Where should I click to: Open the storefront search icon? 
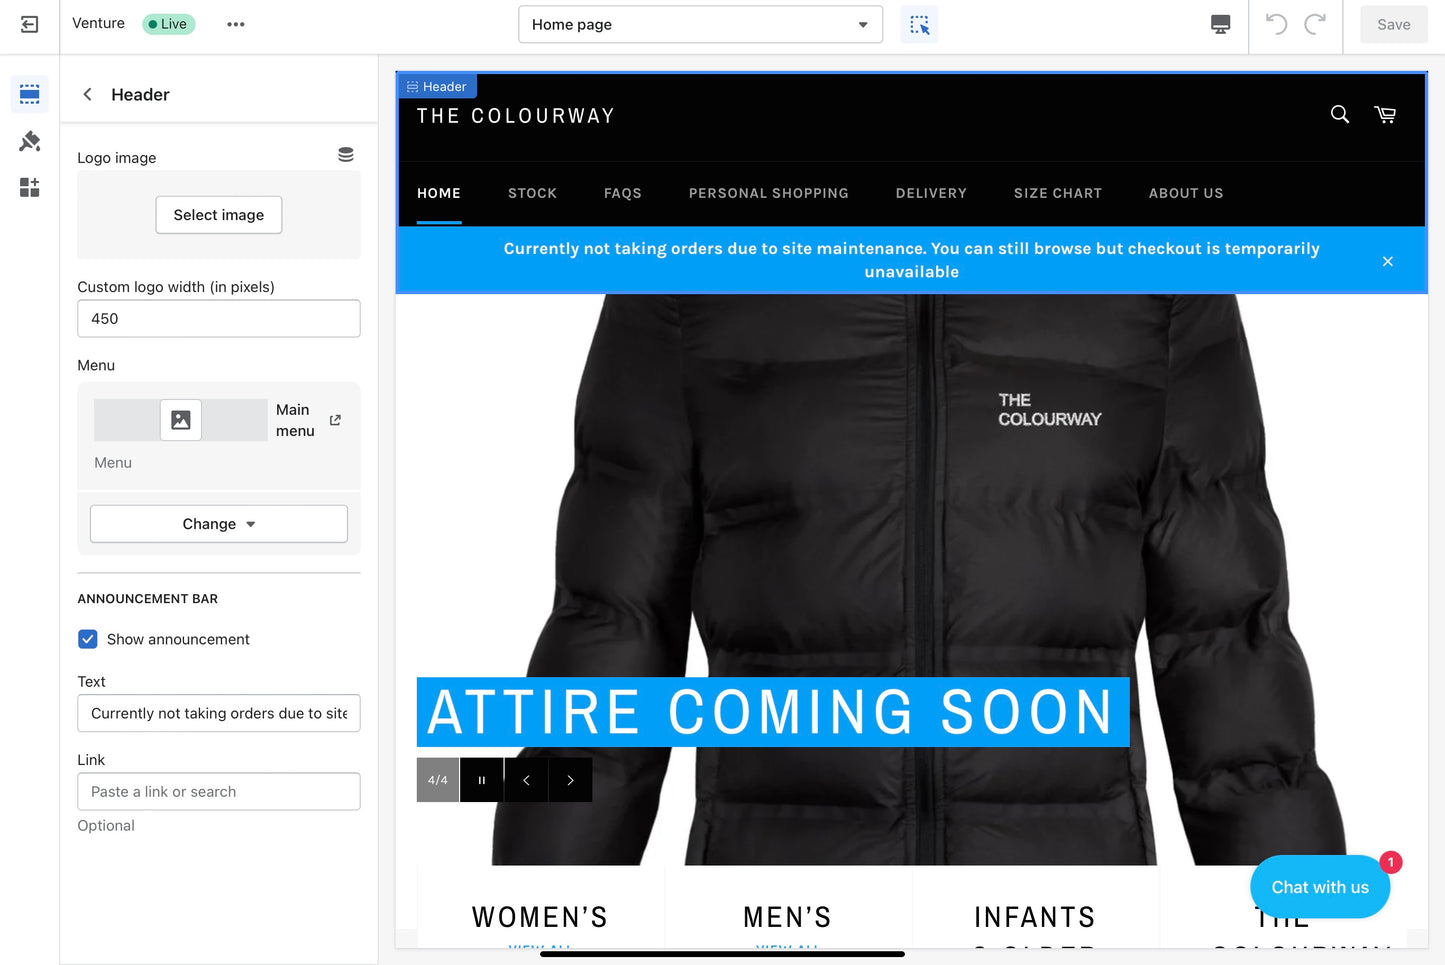(x=1340, y=115)
